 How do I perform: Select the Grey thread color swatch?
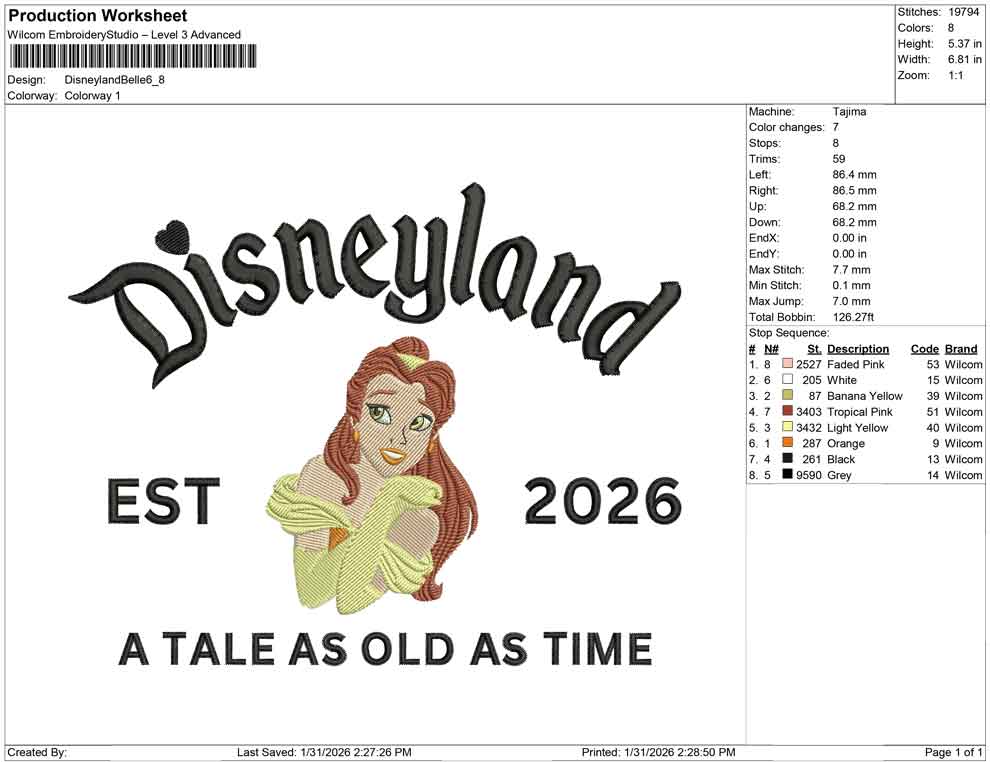[787, 474]
